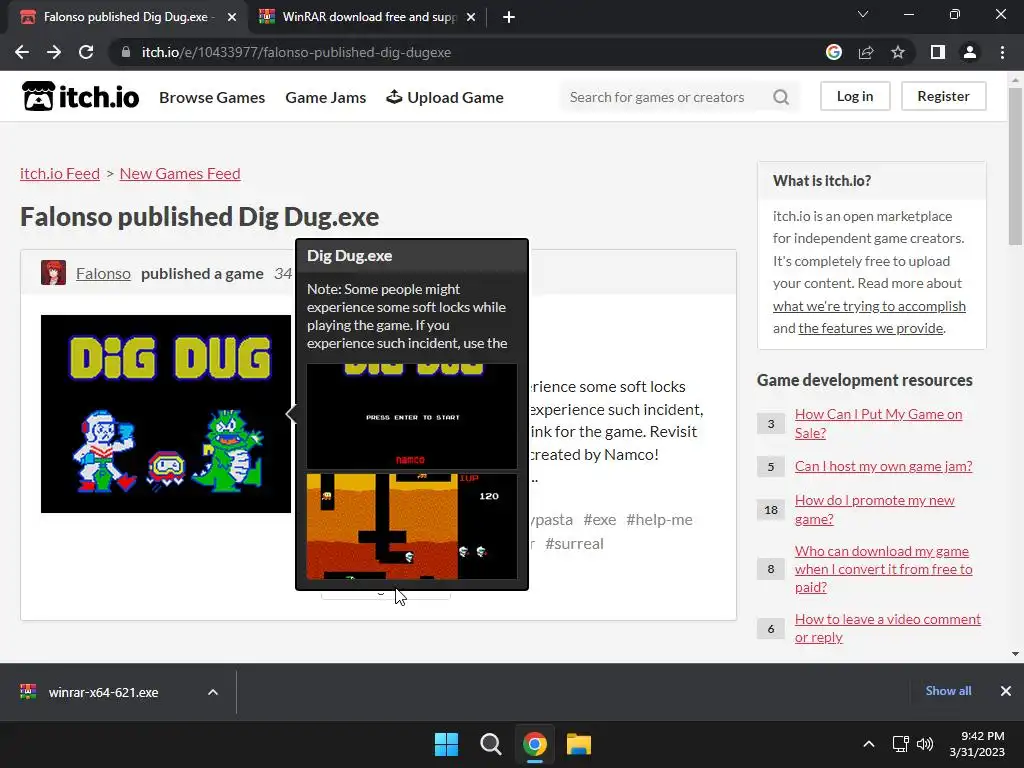This screenshot has height=768, width=1024.
Task: Open the tab search dropdown arrow
Action: pos(863,14)
